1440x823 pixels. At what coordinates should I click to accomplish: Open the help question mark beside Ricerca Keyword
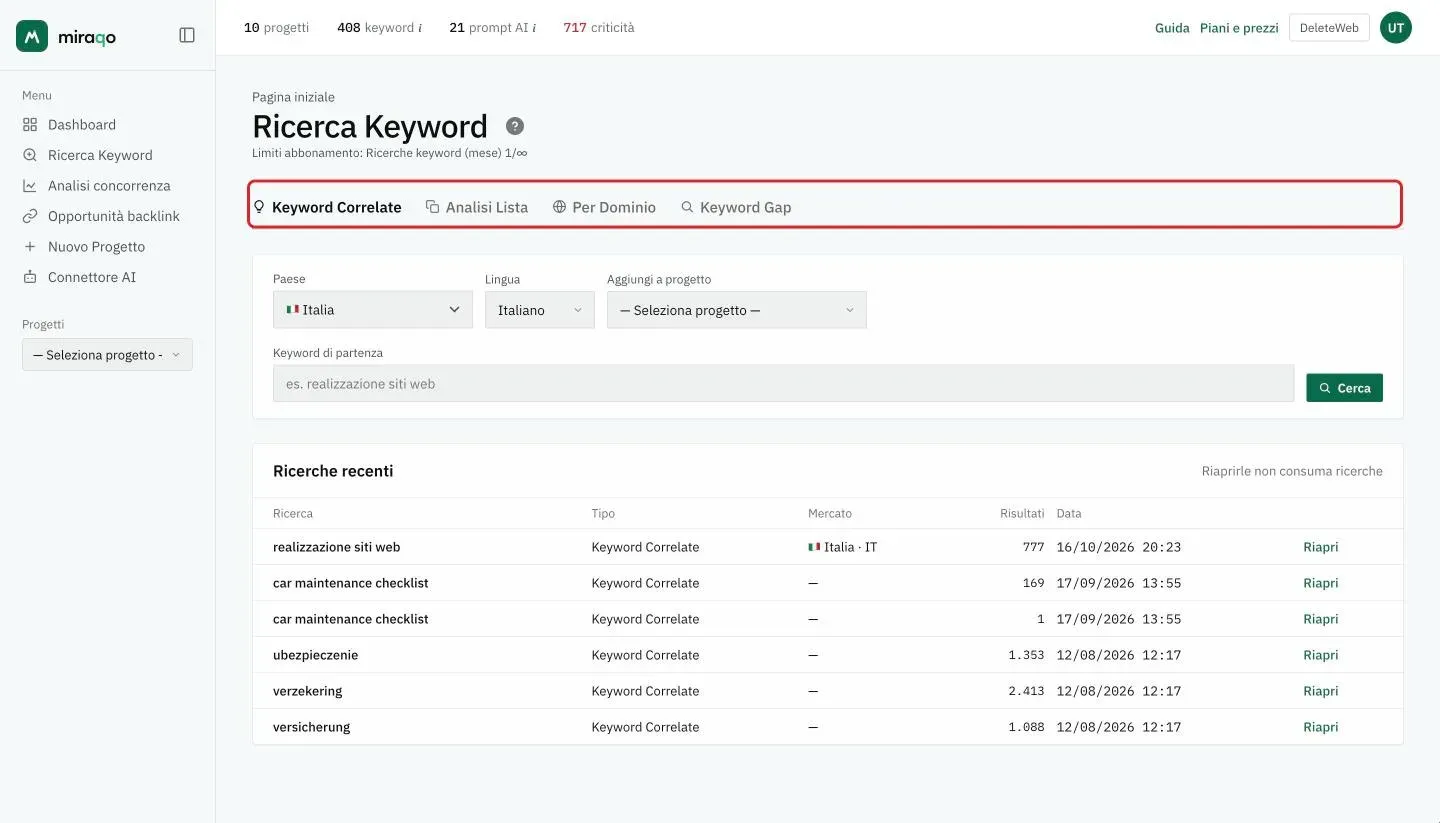[x=515, y=126]
